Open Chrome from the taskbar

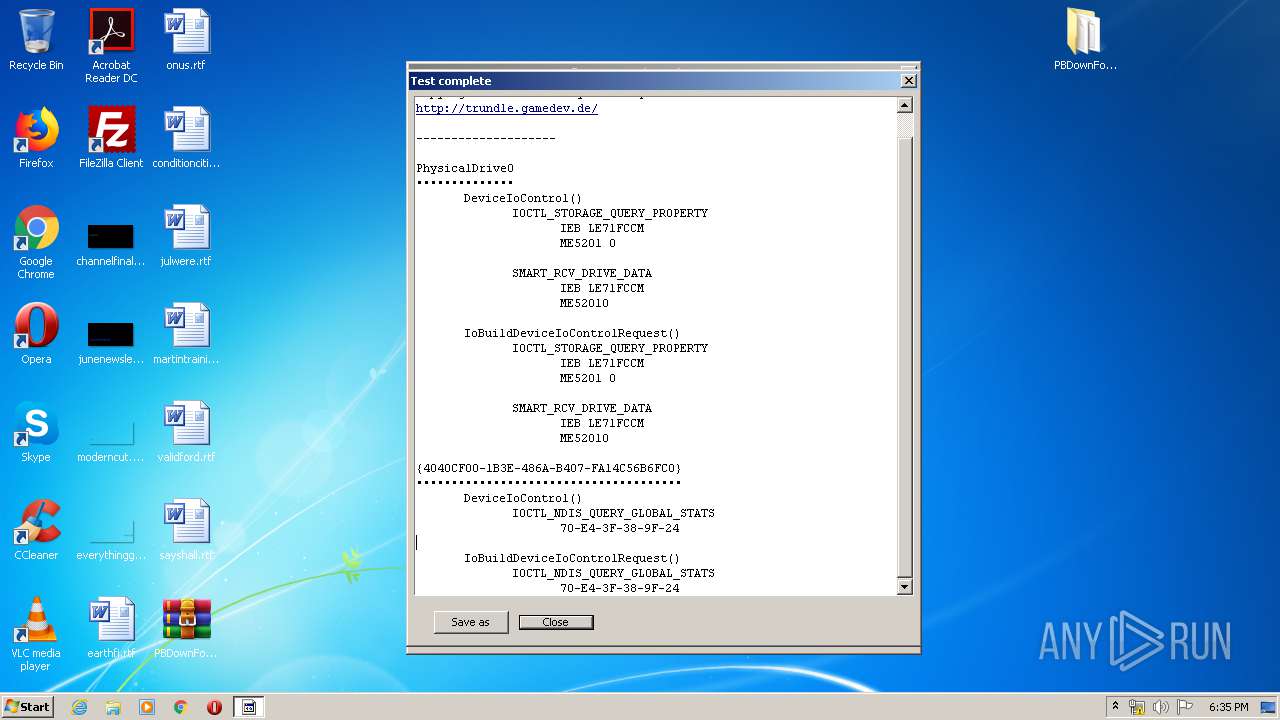(x=181, y=707)
